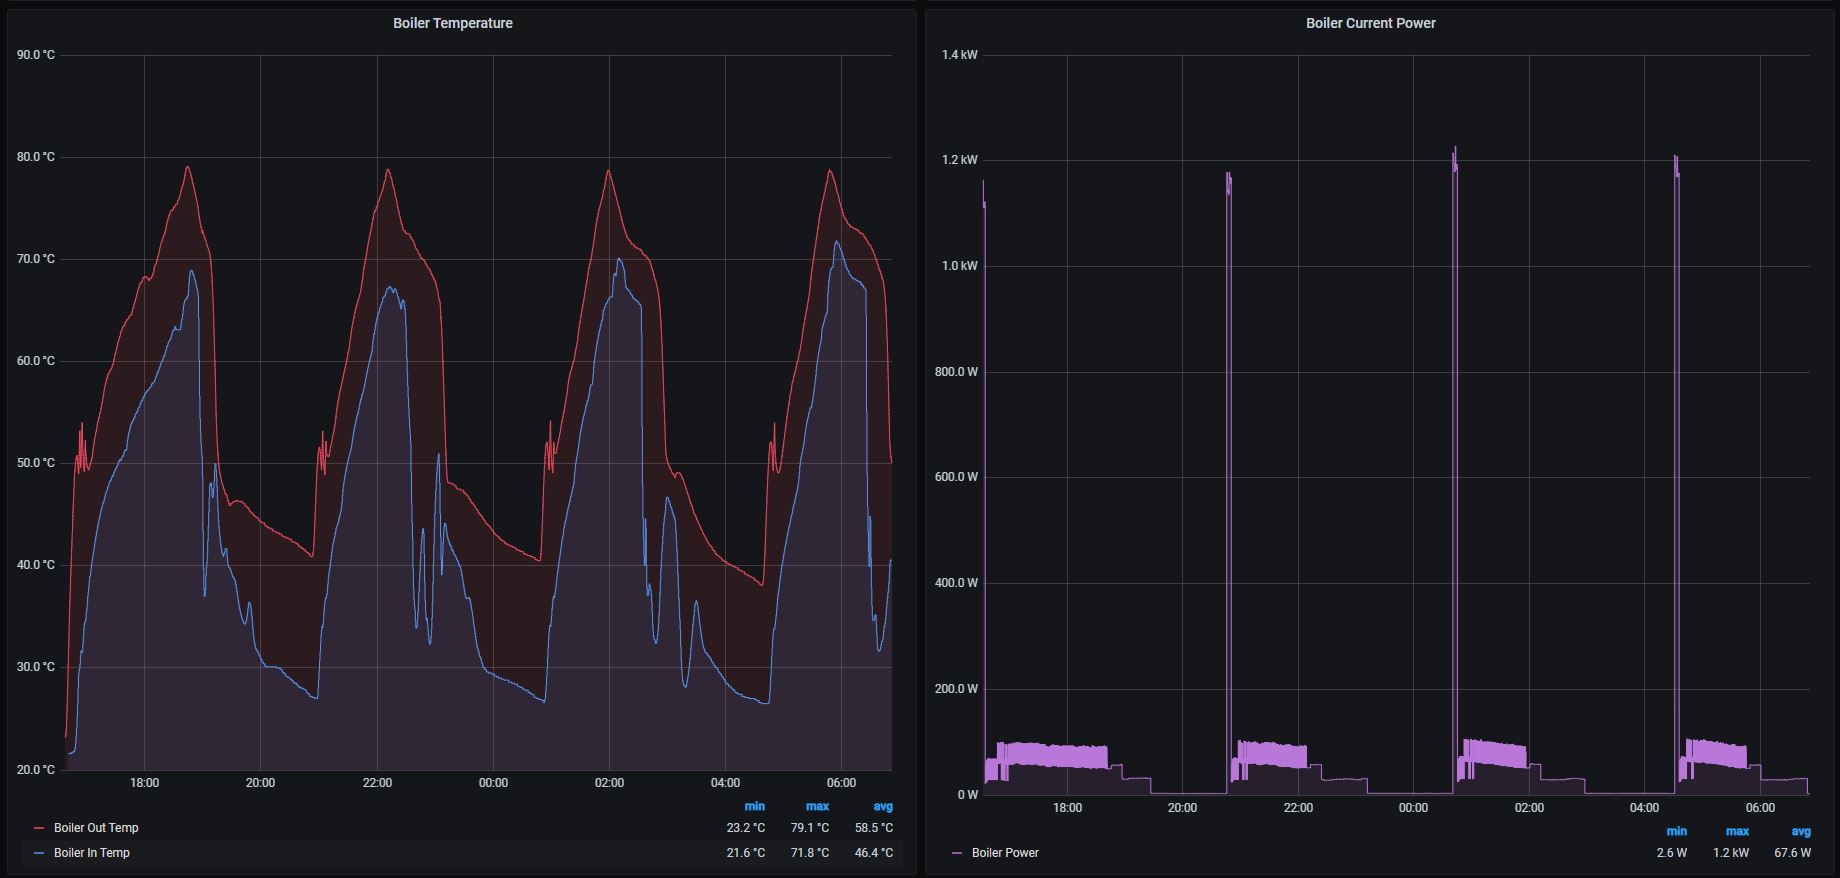Toggle the Boiler In Temp series in legend

point(92,853)
